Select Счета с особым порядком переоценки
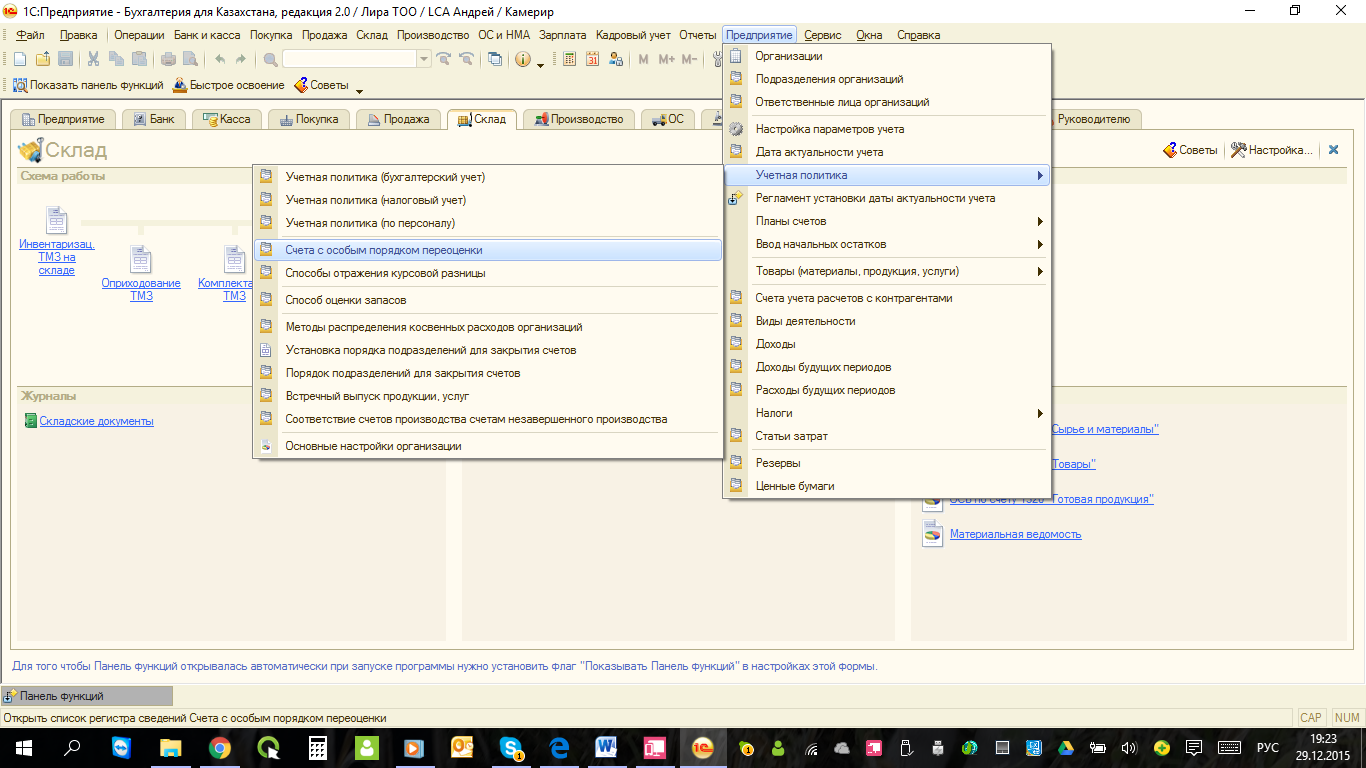The width and height of the screenshot is (1366, 768). (x=488, y=250)
